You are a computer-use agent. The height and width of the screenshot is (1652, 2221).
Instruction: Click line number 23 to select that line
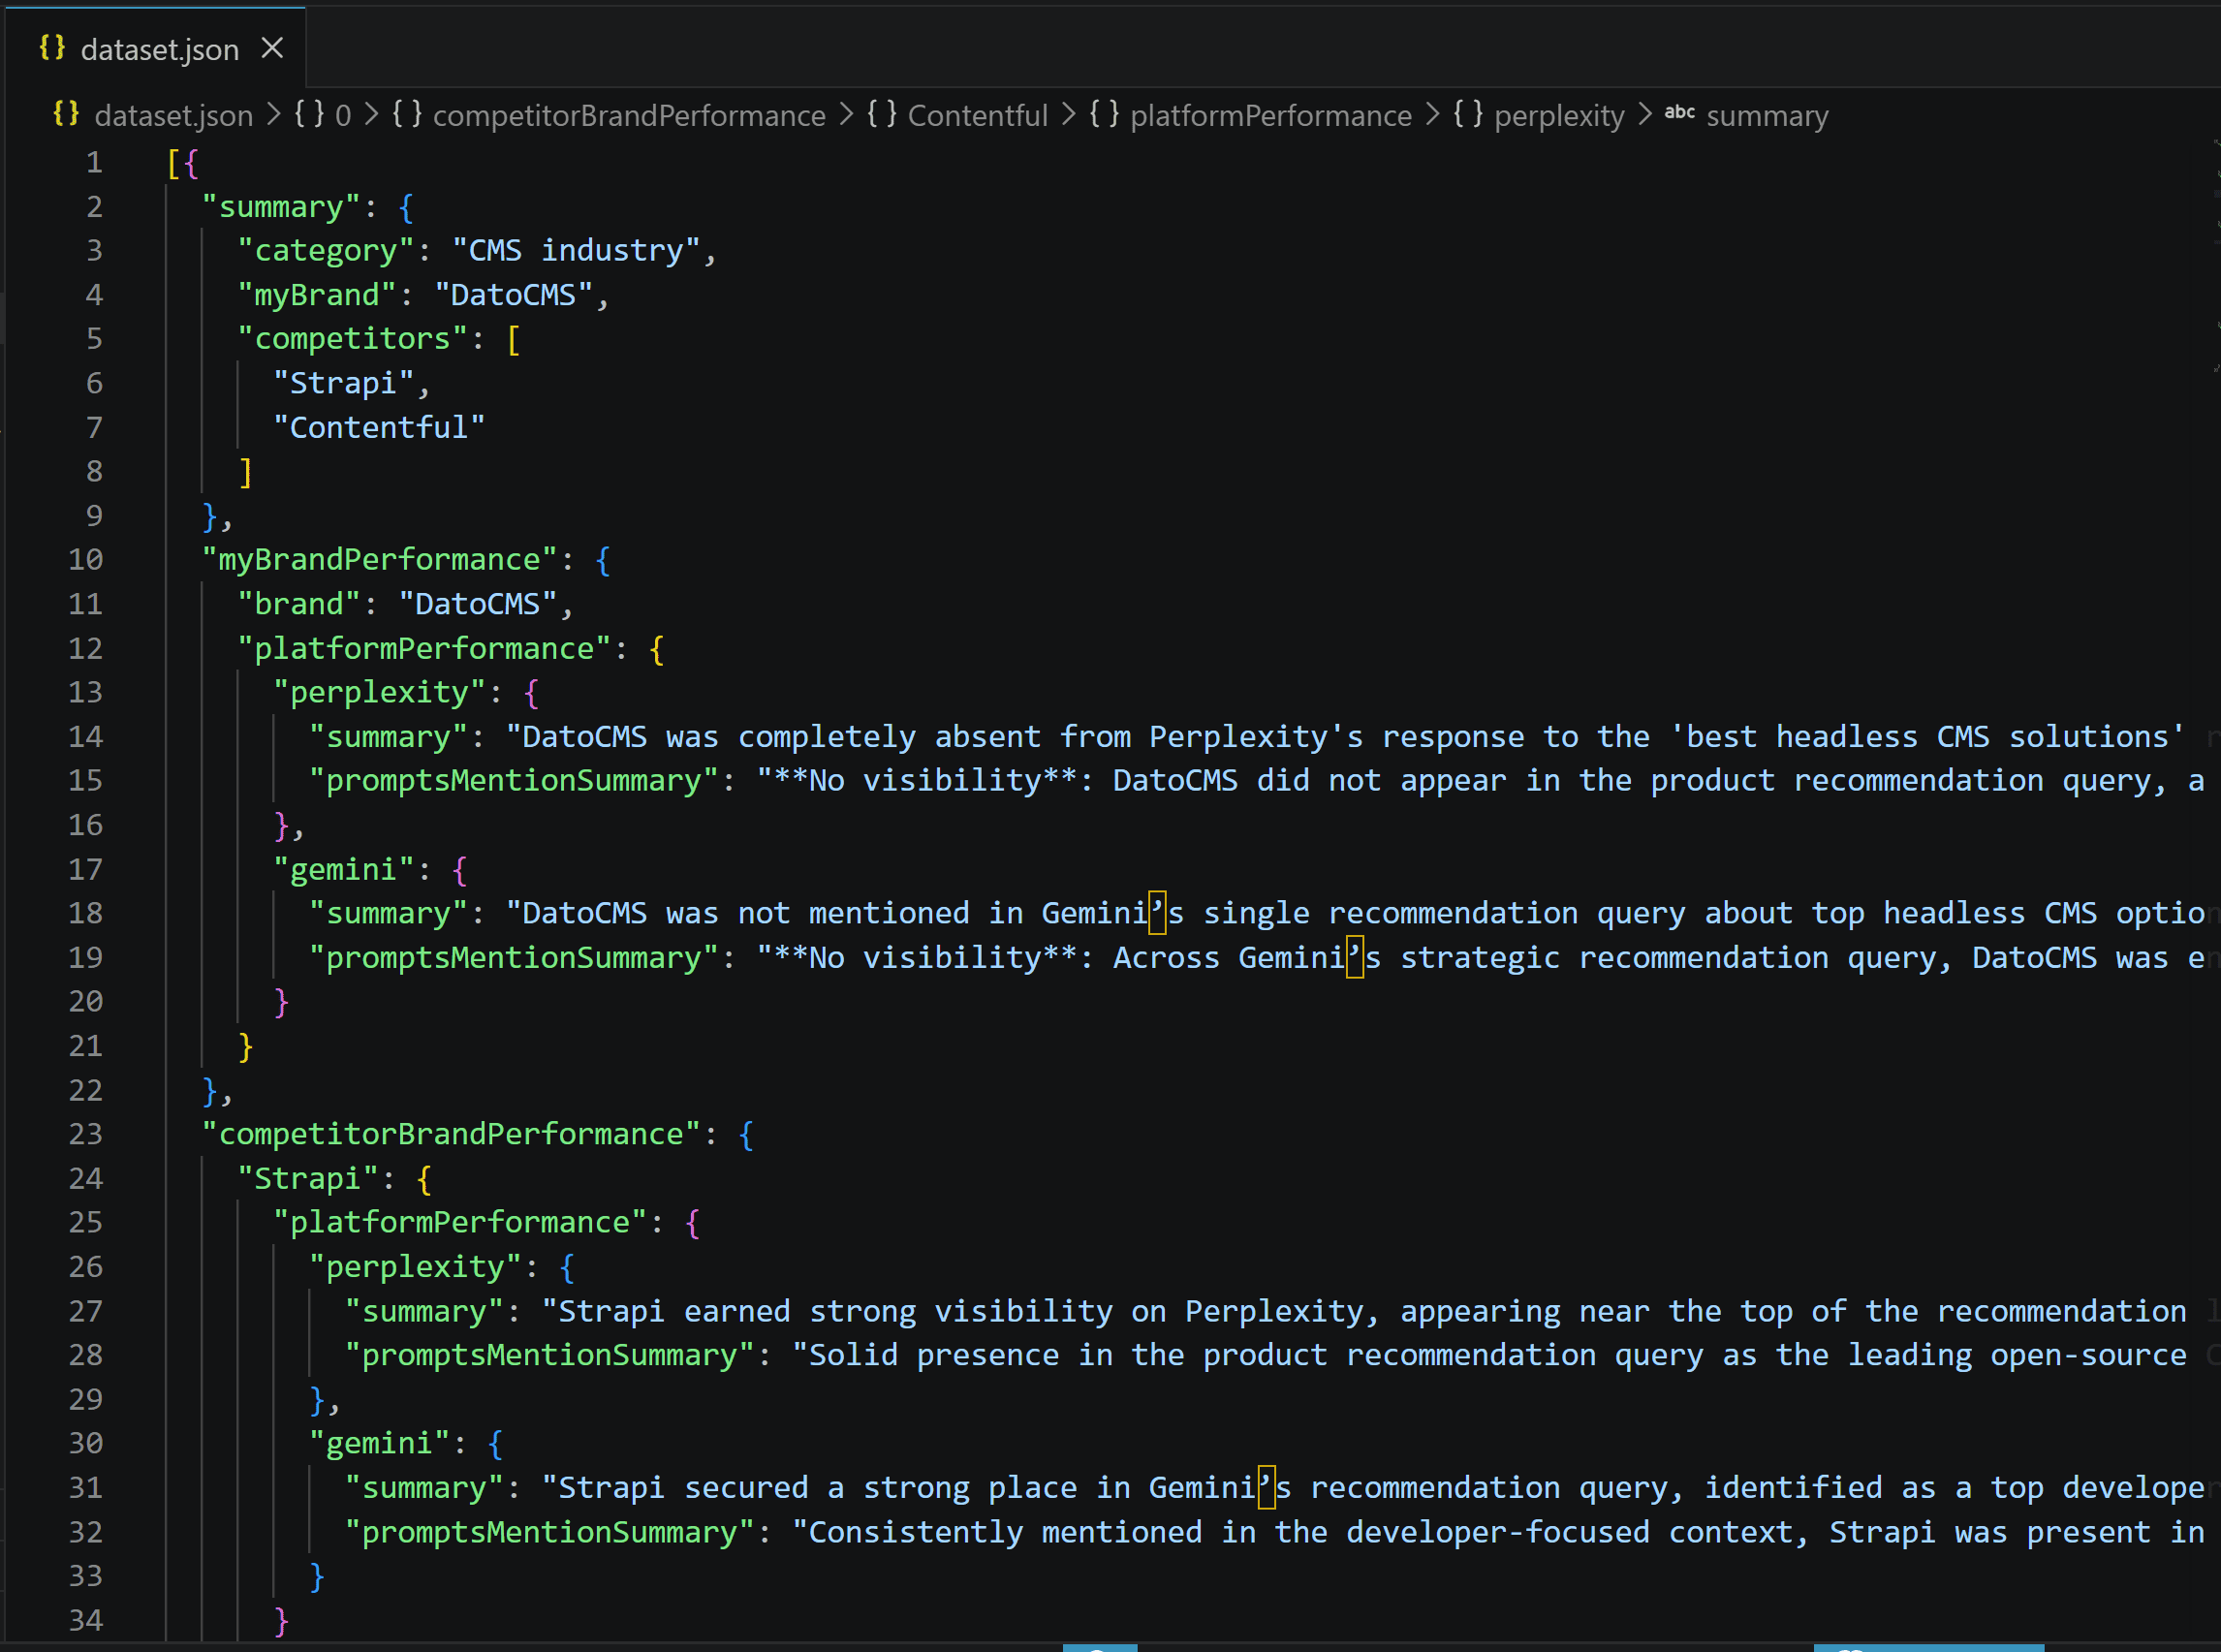tap(86, 1133)
